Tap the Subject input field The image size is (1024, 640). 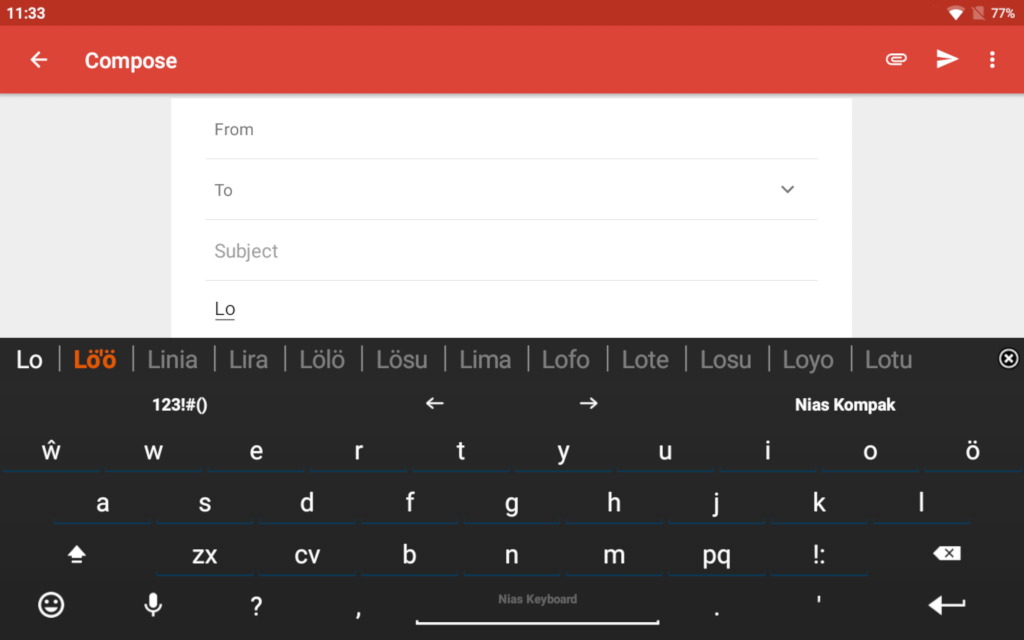pyautogui.click(x=510, y=251)
